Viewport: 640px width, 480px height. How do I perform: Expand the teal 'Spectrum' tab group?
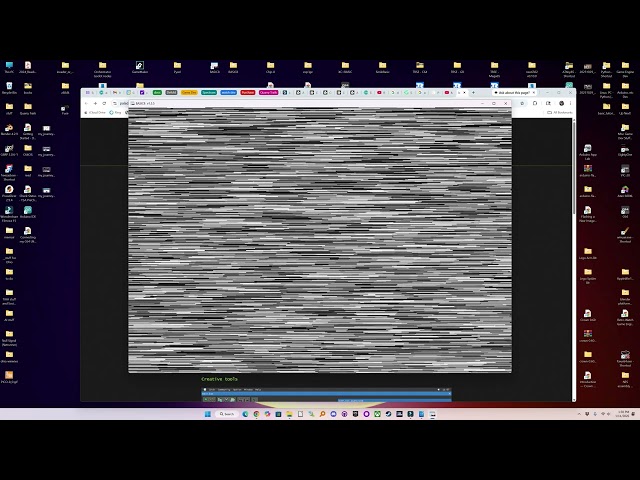coord(209,93)
